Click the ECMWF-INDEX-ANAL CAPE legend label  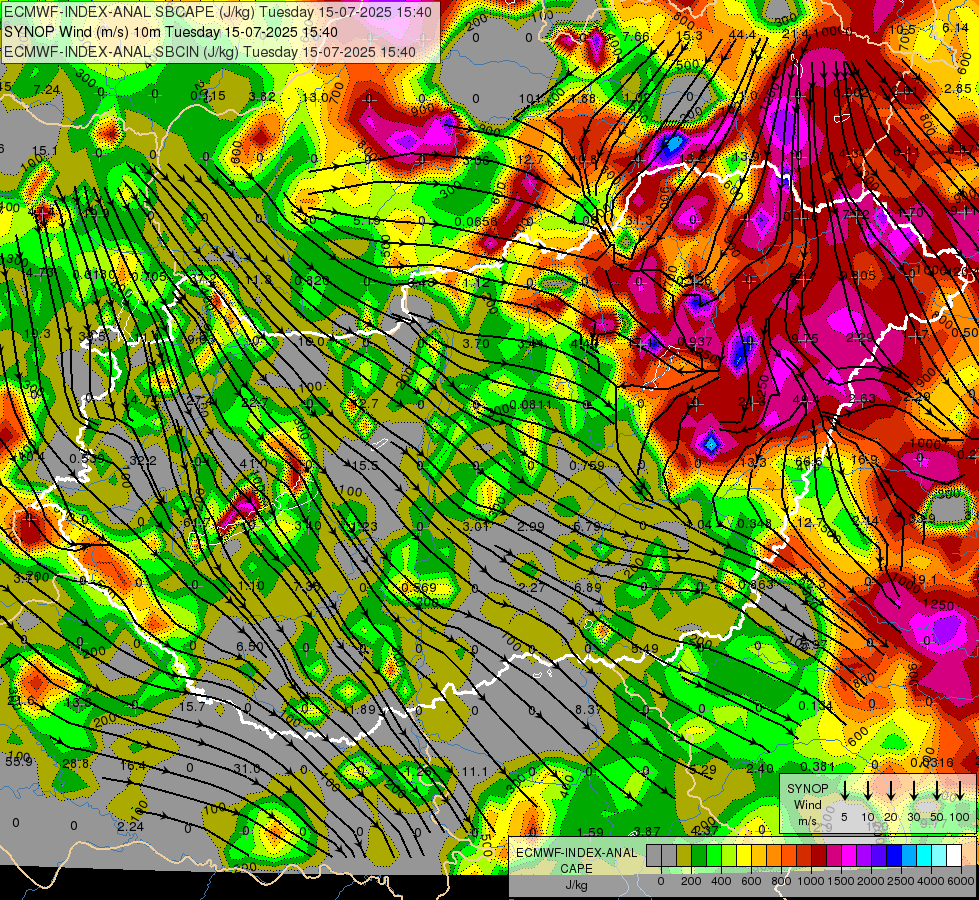(576, 860)
